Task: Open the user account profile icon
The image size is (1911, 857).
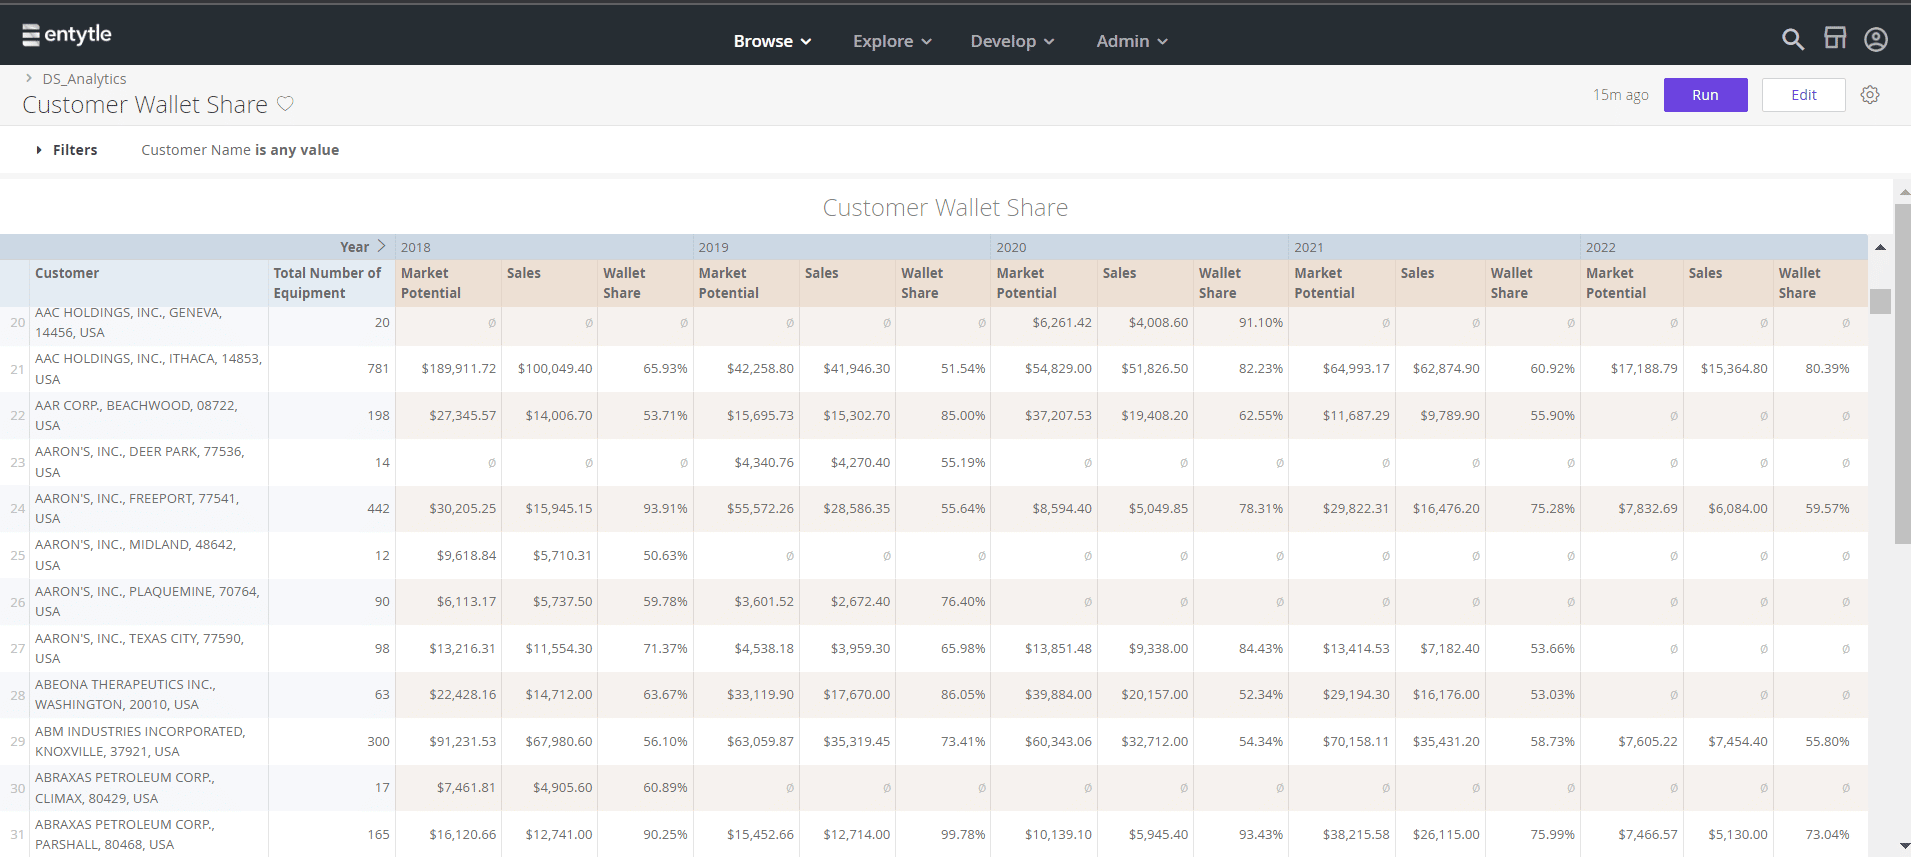Action: tap(1876, 40)
